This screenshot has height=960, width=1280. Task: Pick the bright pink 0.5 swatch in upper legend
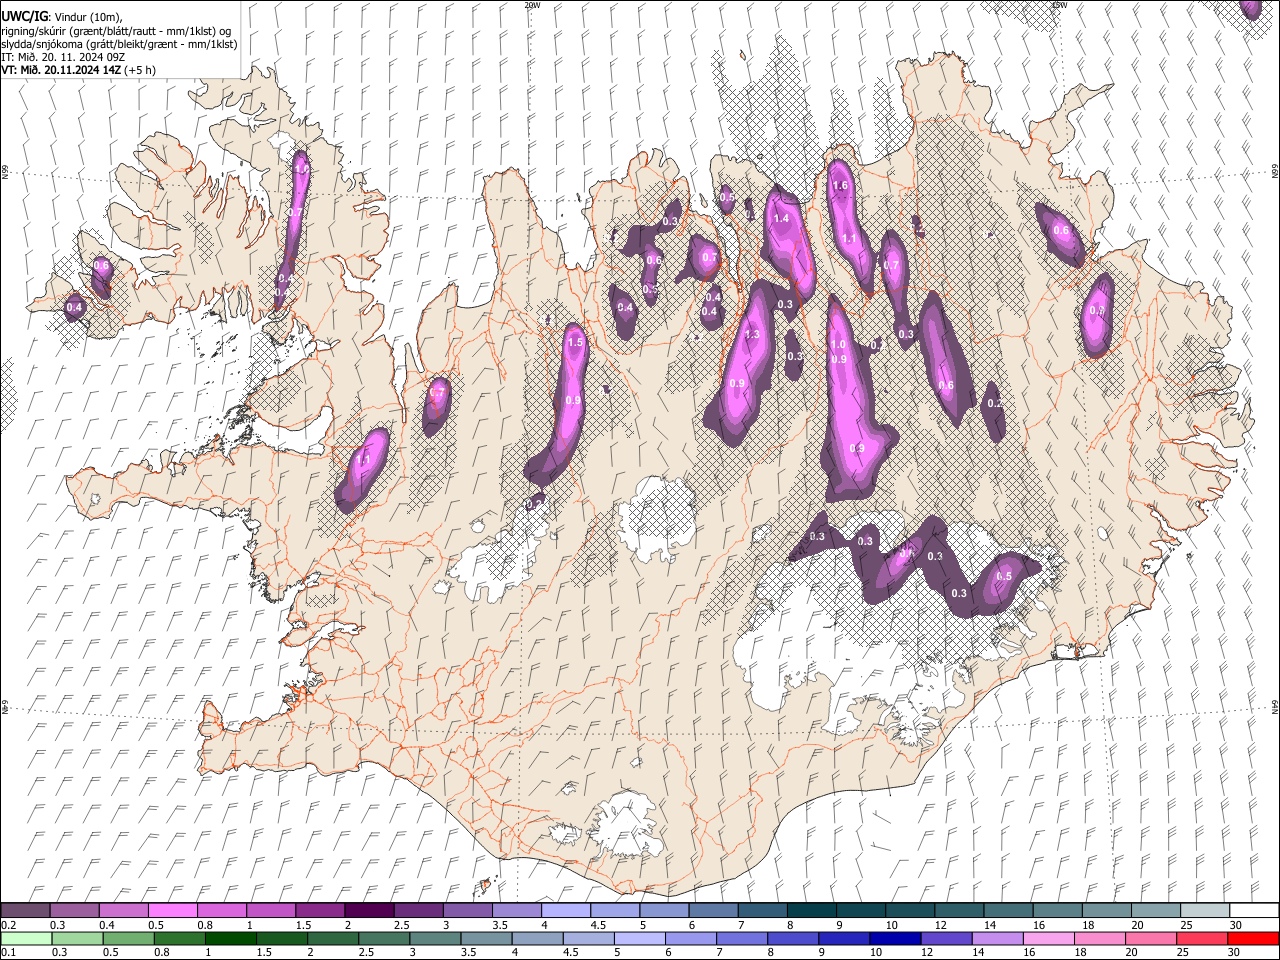(x=172, y=910)
